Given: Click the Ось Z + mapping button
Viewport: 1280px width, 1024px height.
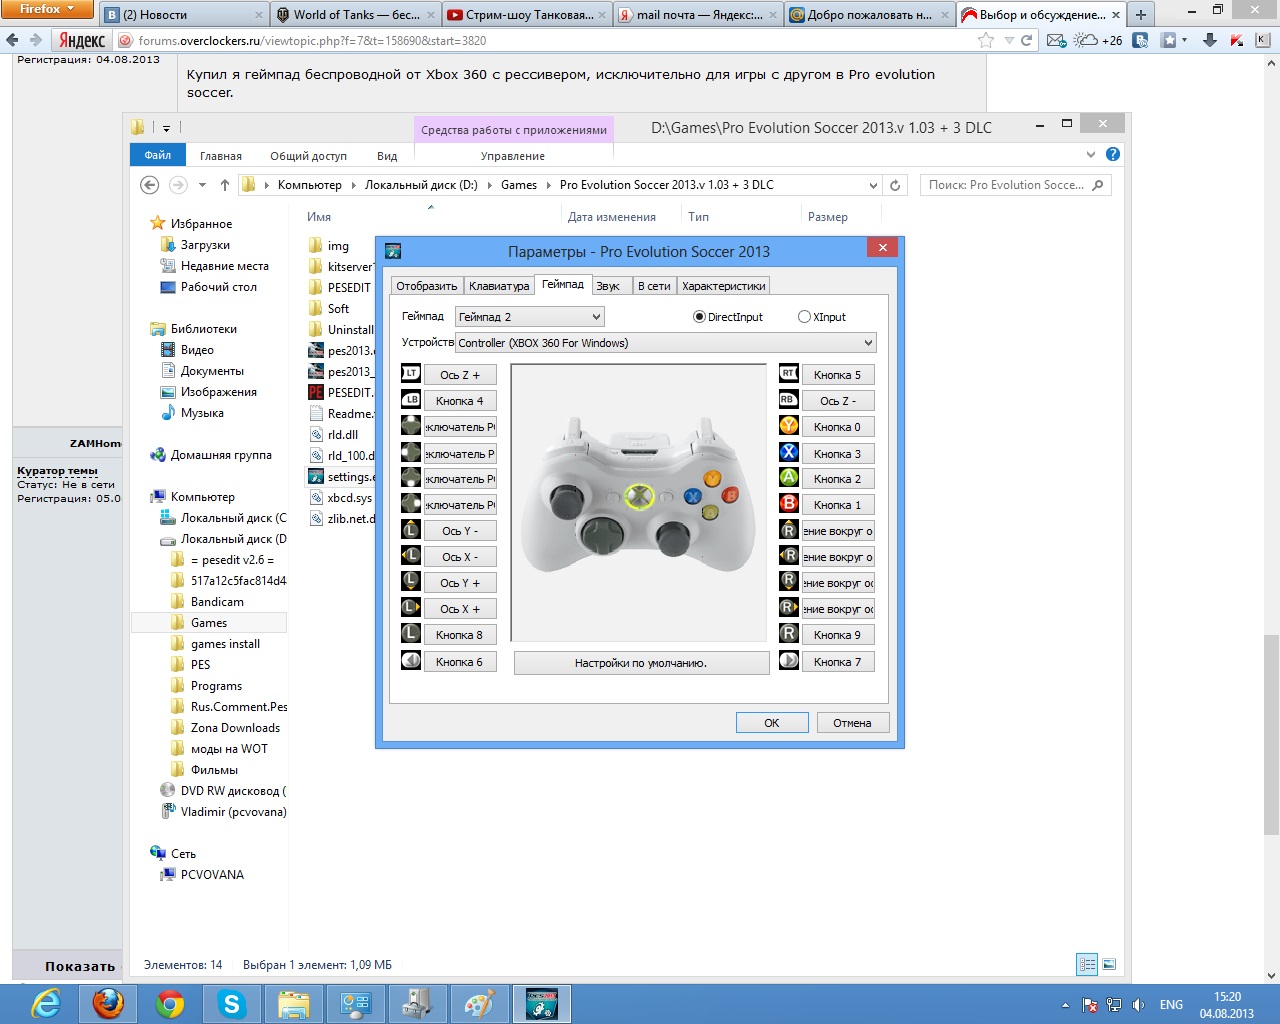Looking at the screenshot, I should click(x=460, y=375).
